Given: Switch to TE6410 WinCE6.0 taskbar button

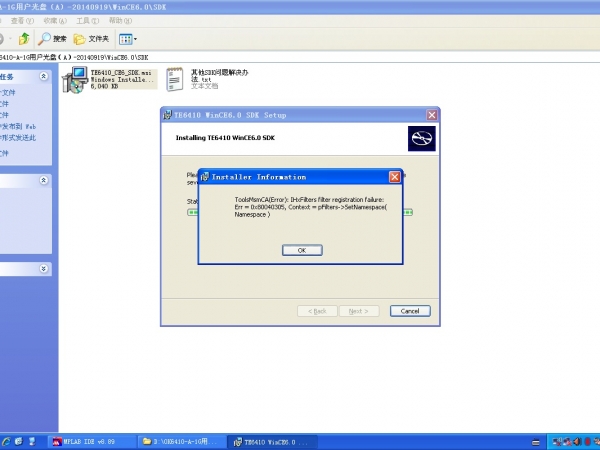Looking at the screenshot, I should click(272, 441).
